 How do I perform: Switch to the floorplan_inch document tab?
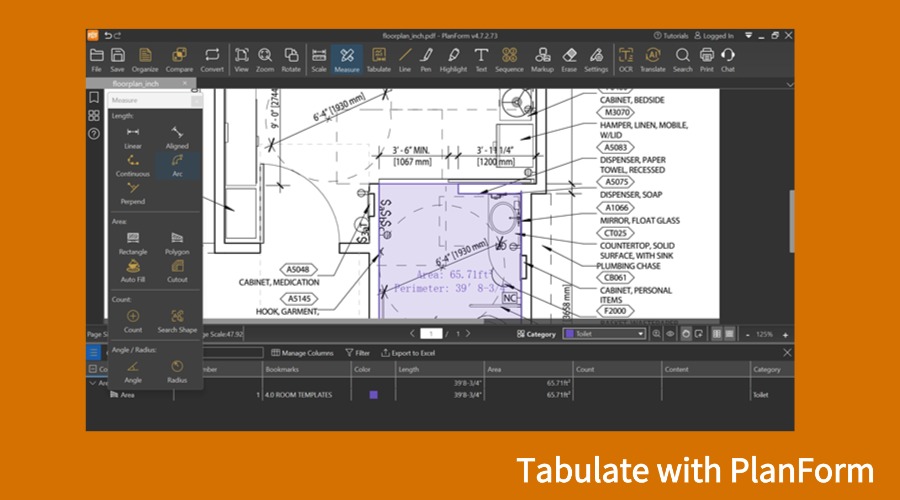(x=135, y=84)
